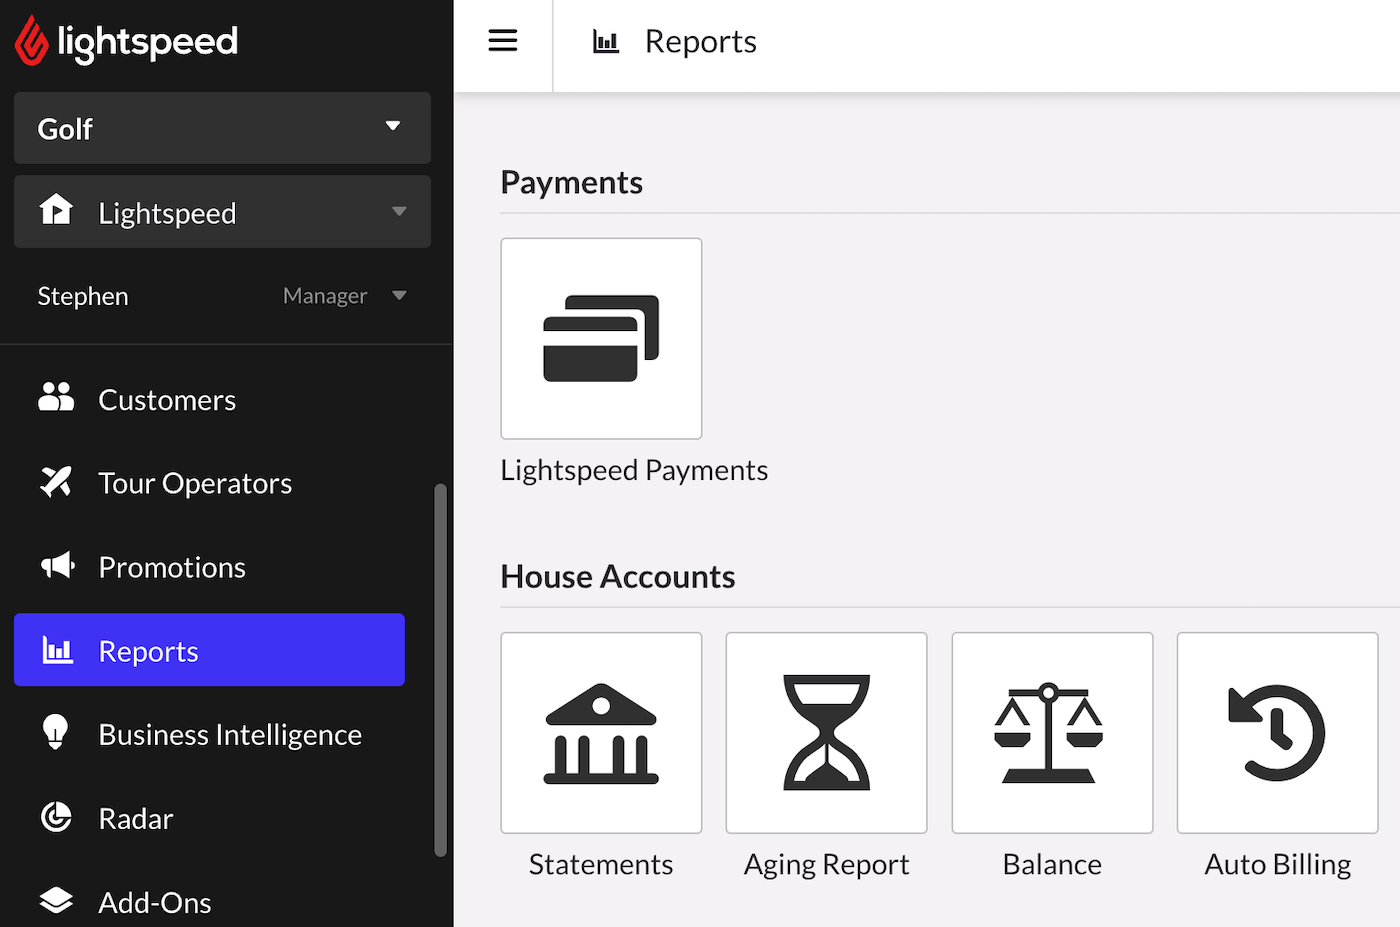Click the Tour Operators airplane icon
The image size is (1400, 927).
[56, 482]
